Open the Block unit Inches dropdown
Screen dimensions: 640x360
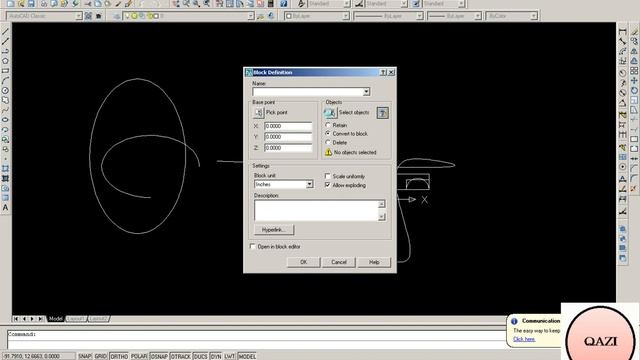309,184
